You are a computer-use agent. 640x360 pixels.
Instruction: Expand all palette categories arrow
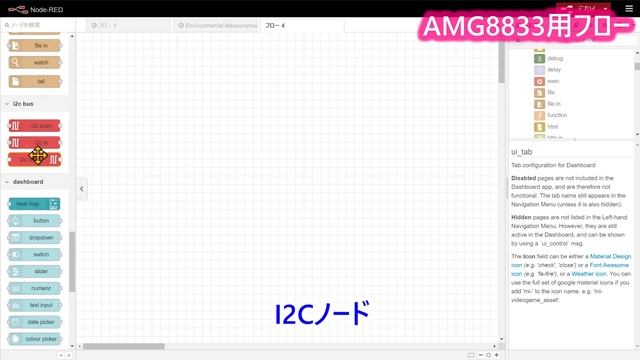click(x=69, y=355)
